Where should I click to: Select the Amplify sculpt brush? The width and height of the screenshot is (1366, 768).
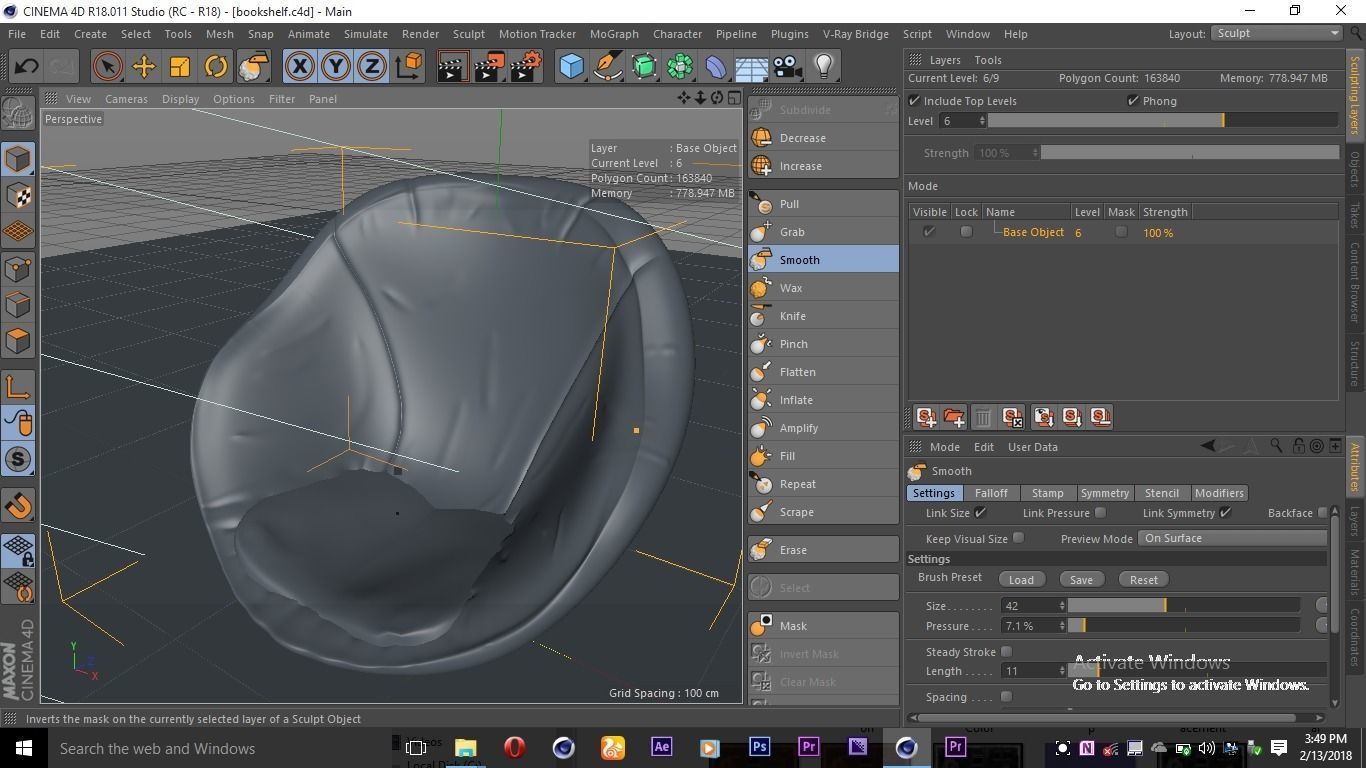823,428
